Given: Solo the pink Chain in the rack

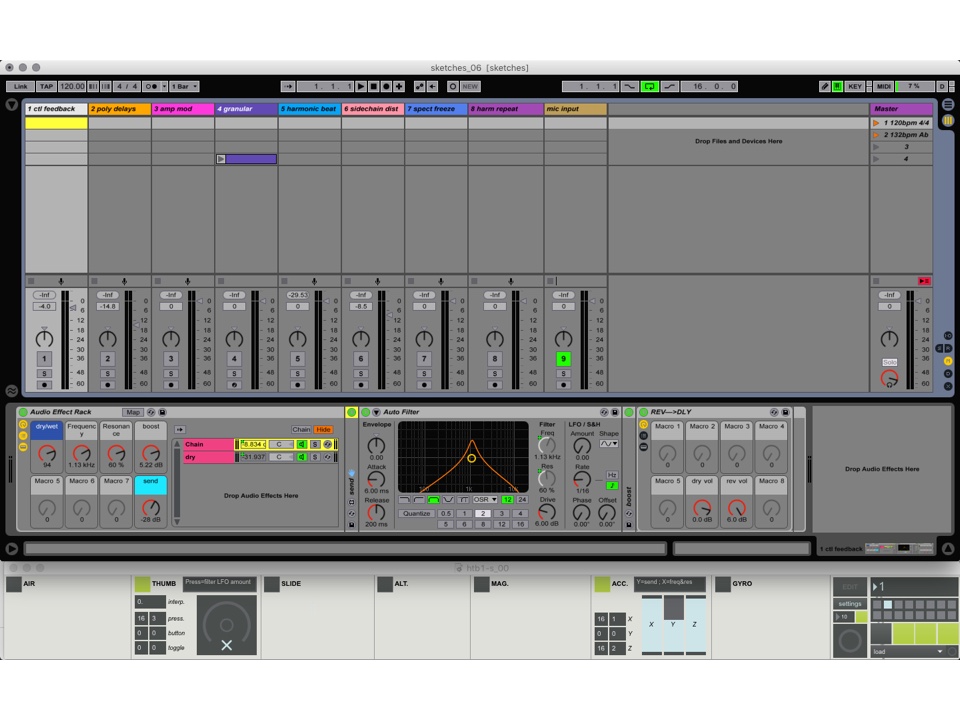Looking at the screenshot, I should (315, 444).
